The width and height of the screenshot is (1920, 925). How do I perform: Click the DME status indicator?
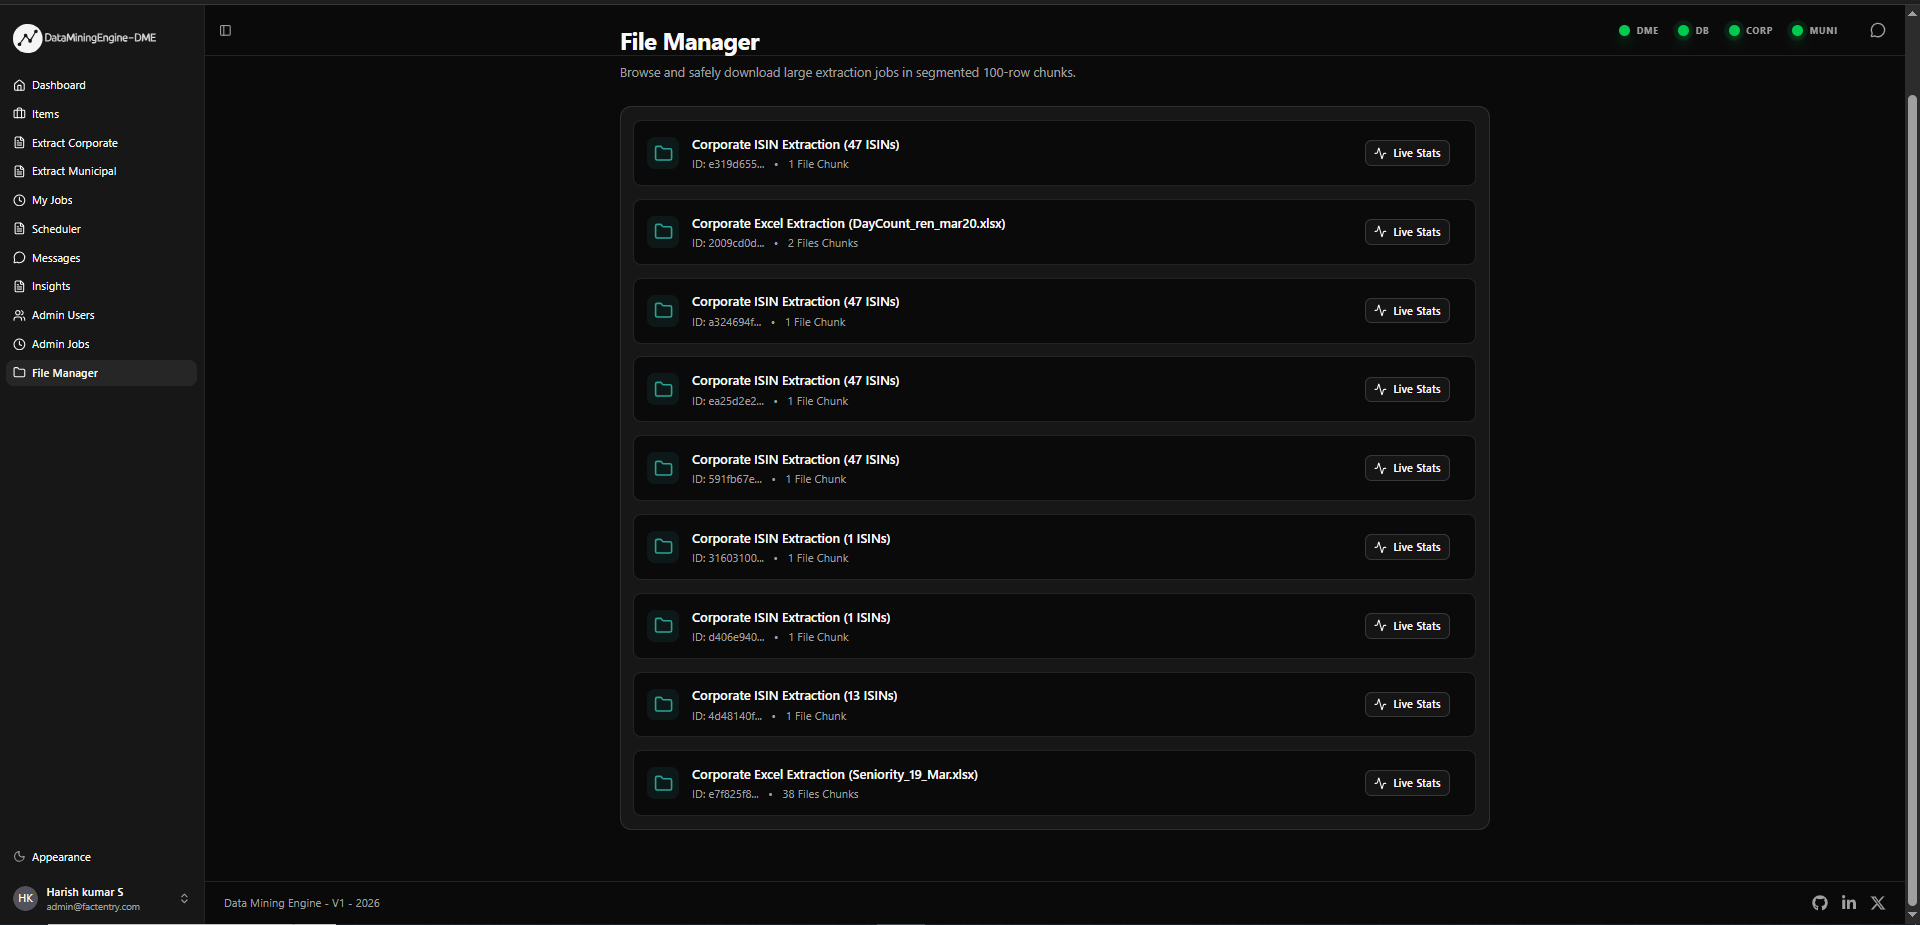pyautogui.click(x=1638, y=31)
